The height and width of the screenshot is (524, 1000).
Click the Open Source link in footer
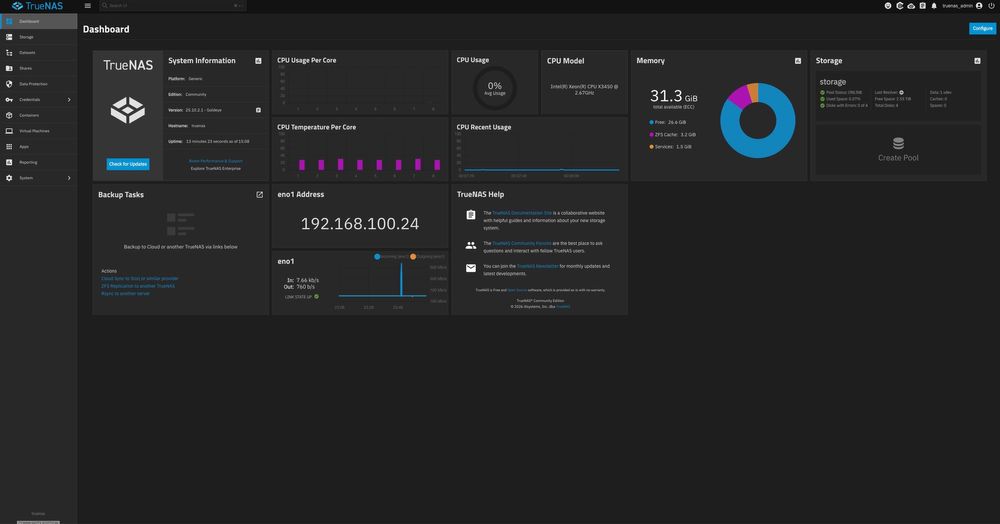click(517, 290)
